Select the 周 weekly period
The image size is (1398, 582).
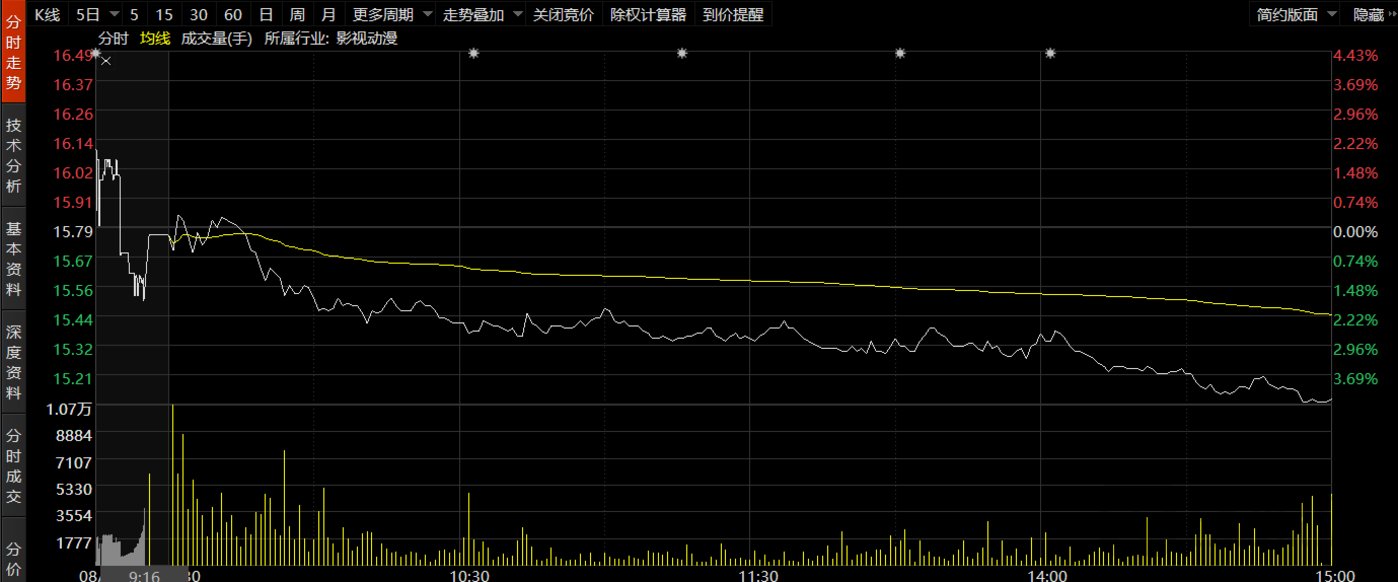297,15
